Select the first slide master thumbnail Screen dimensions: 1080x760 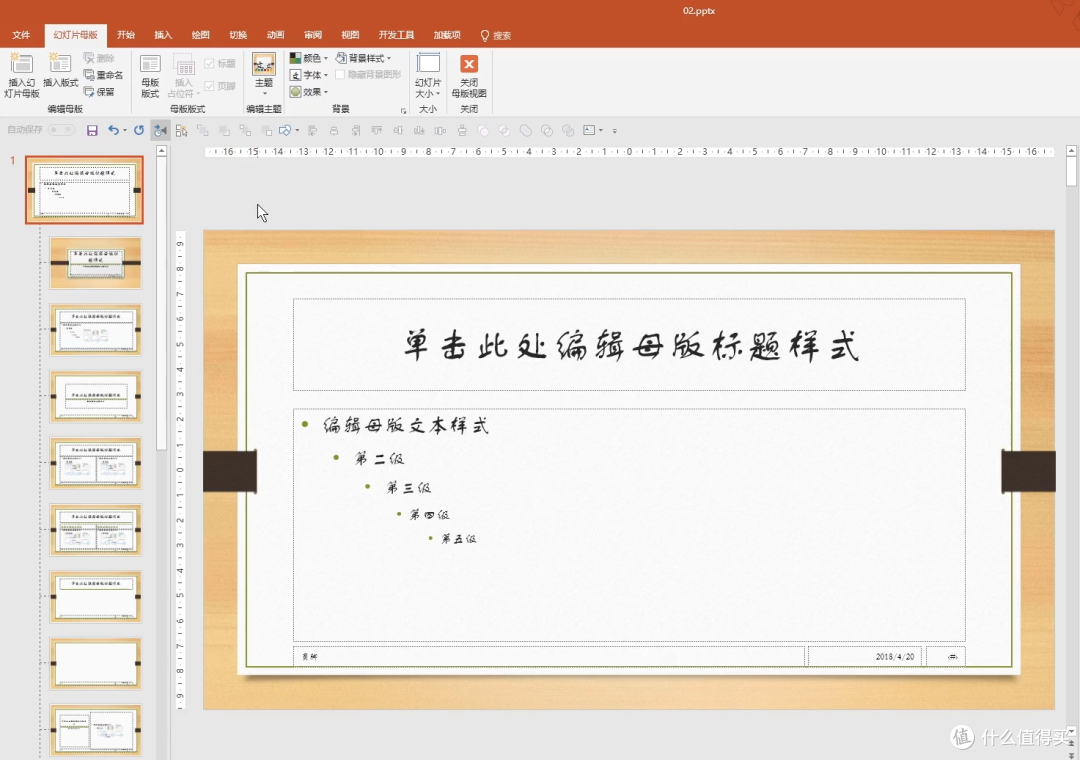(85, 189)
